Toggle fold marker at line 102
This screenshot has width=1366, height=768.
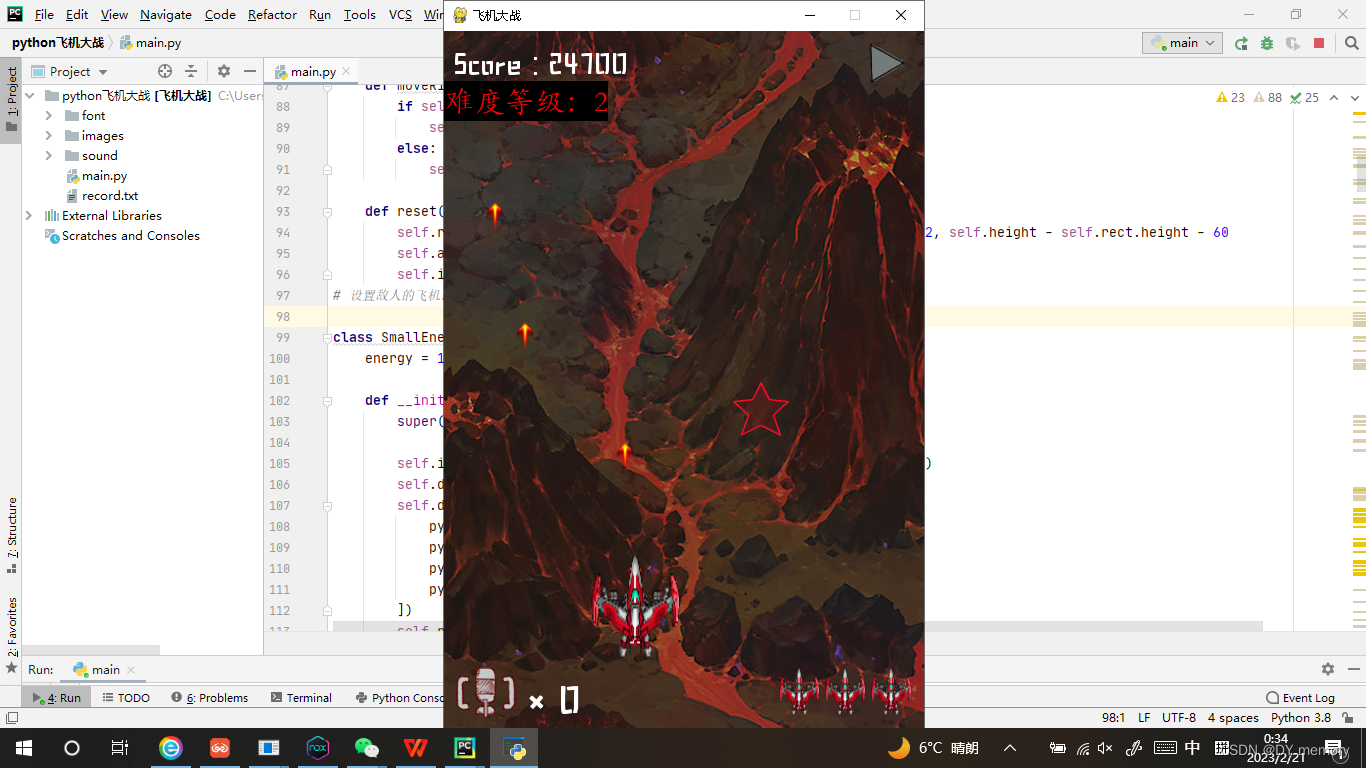327,401
